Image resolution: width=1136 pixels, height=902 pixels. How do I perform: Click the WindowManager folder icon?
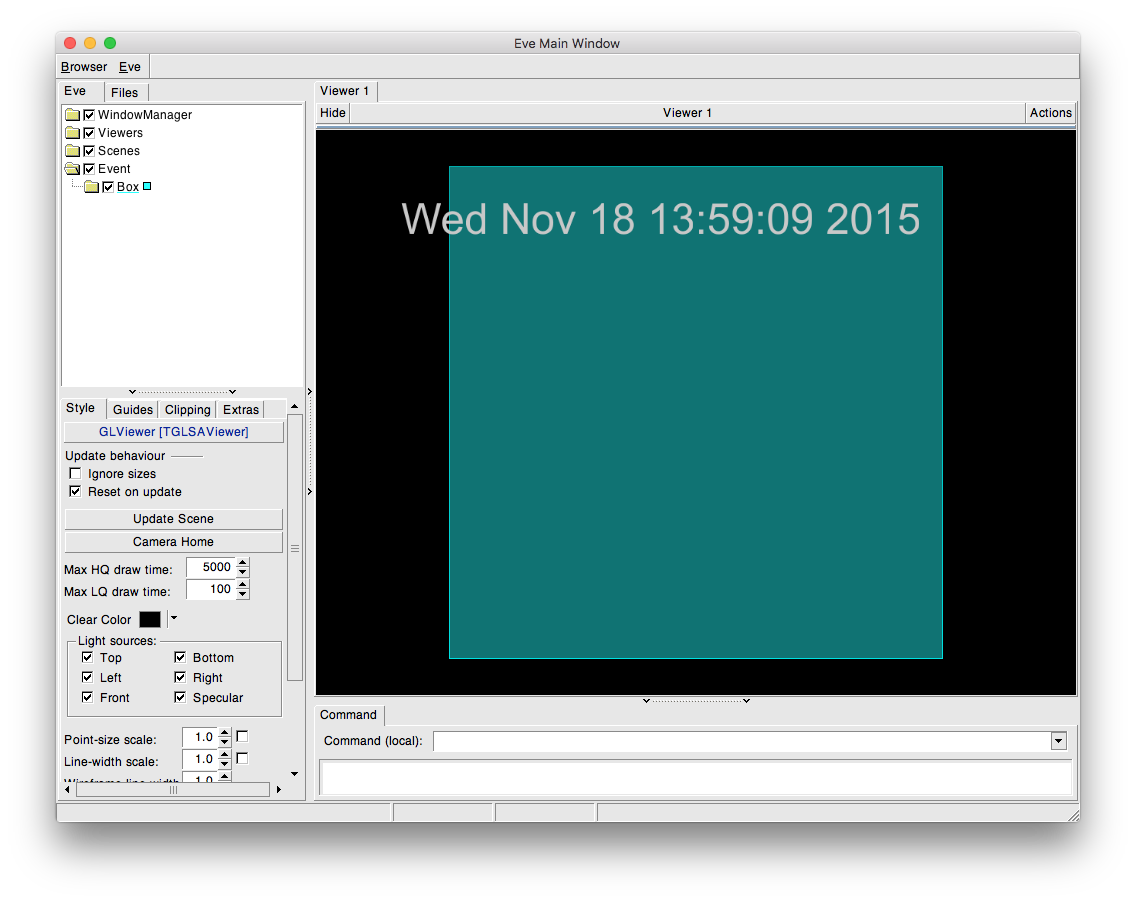(x=72, y=115)
